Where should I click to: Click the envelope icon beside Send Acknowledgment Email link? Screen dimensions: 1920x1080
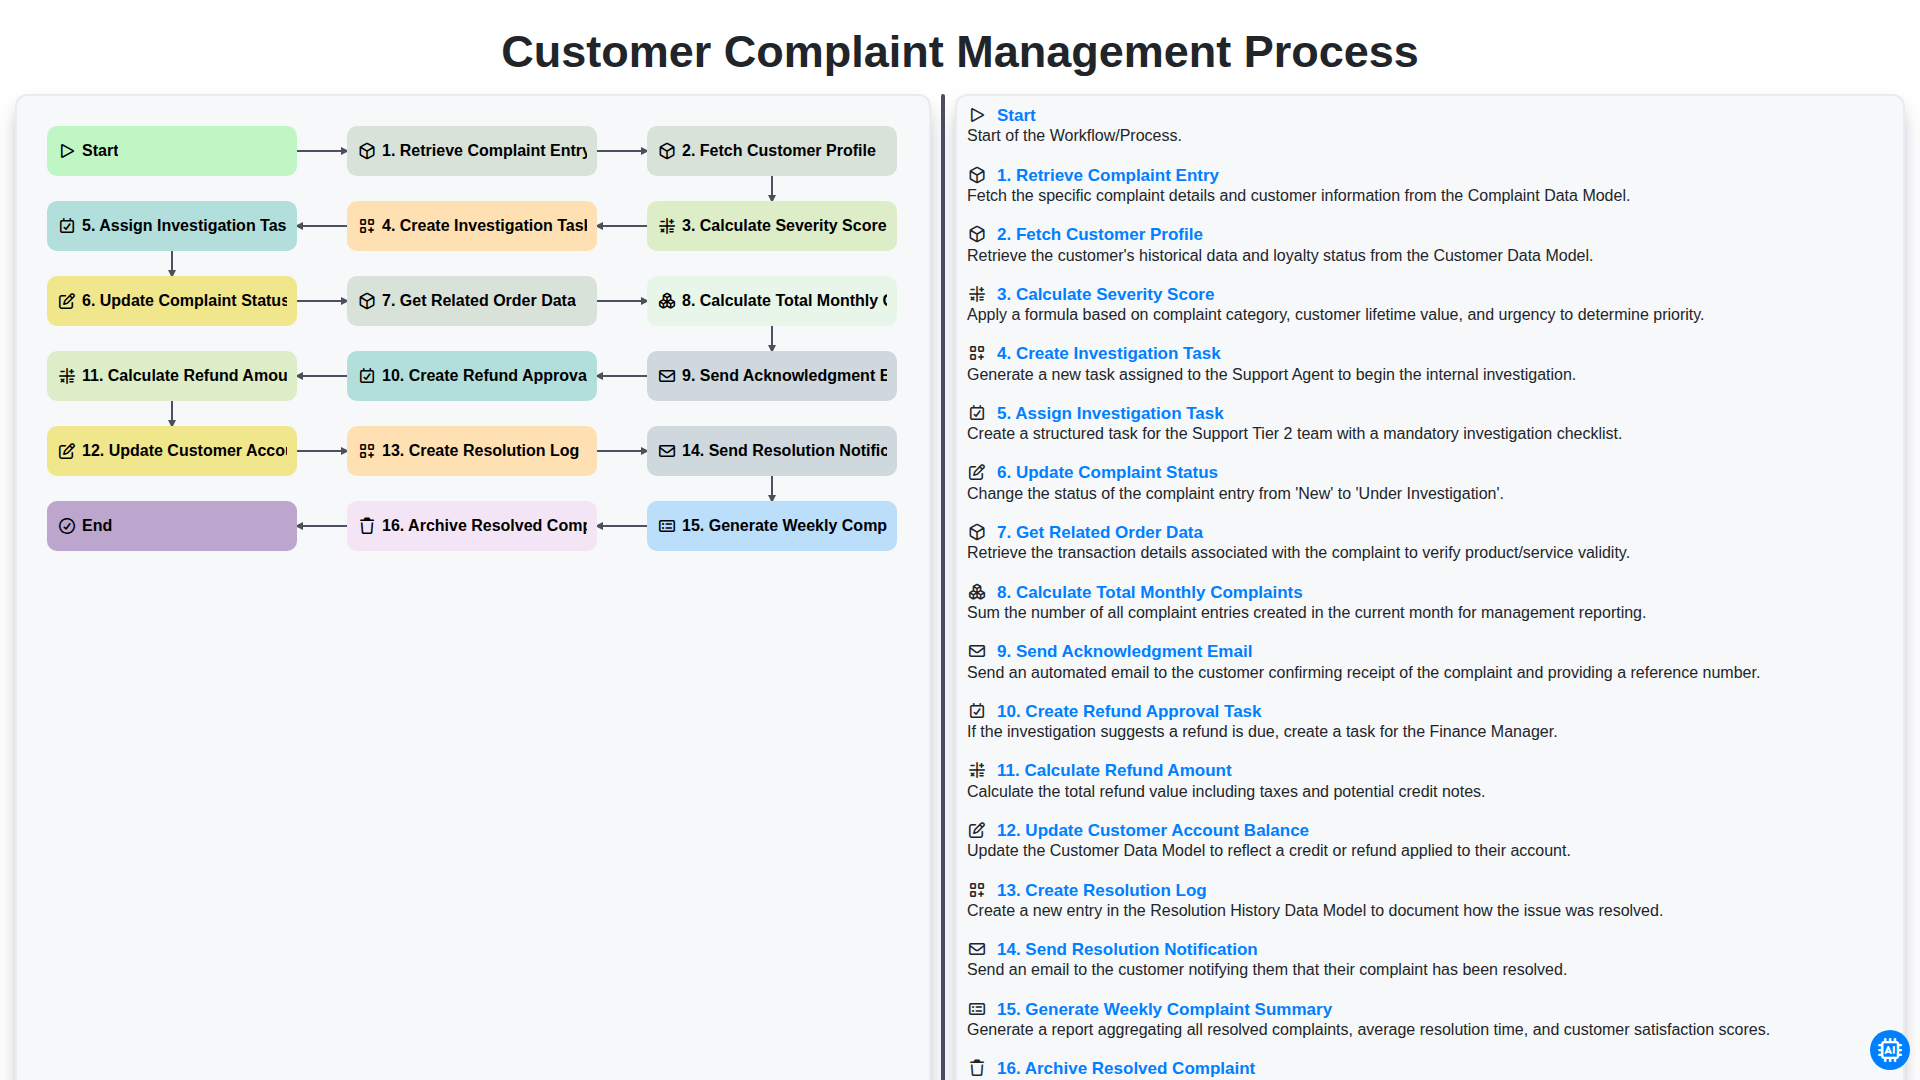[977, 651]
